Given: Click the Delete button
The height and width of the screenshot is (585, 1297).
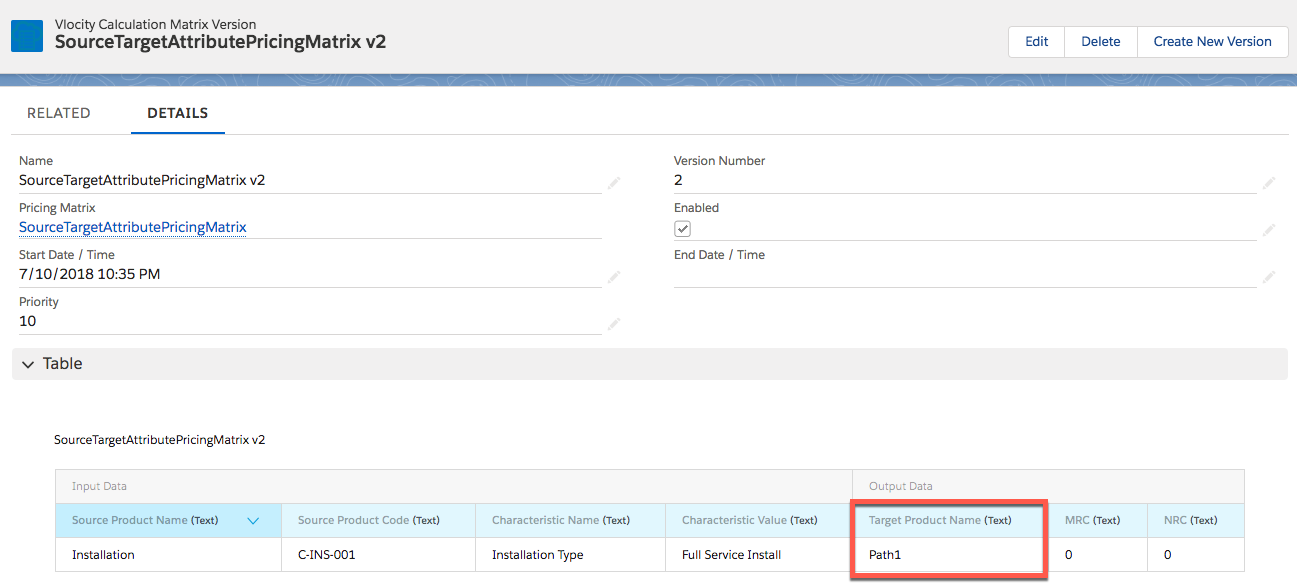Looking at the screenshot, I should tap(1101, 42).
